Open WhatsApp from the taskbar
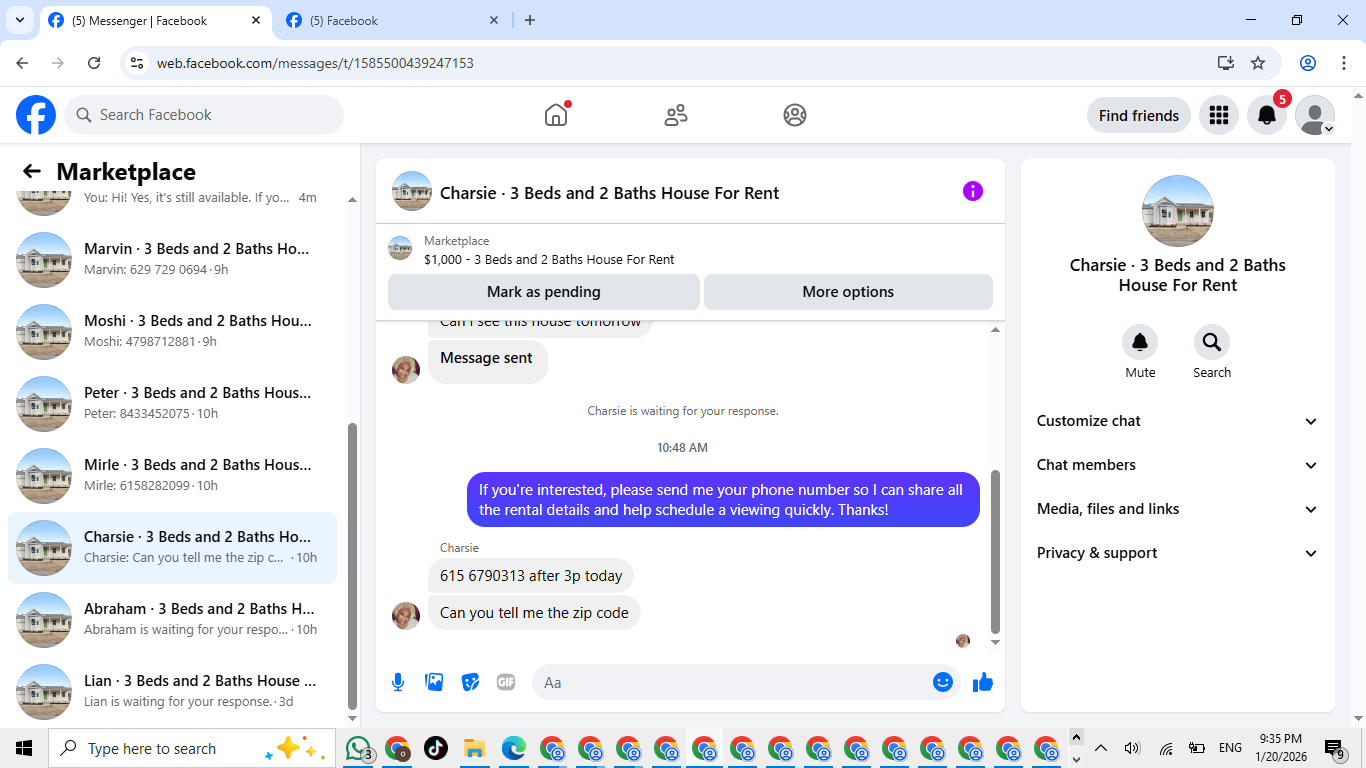This screenshot has height=768, width=1366. coord(358,748)
